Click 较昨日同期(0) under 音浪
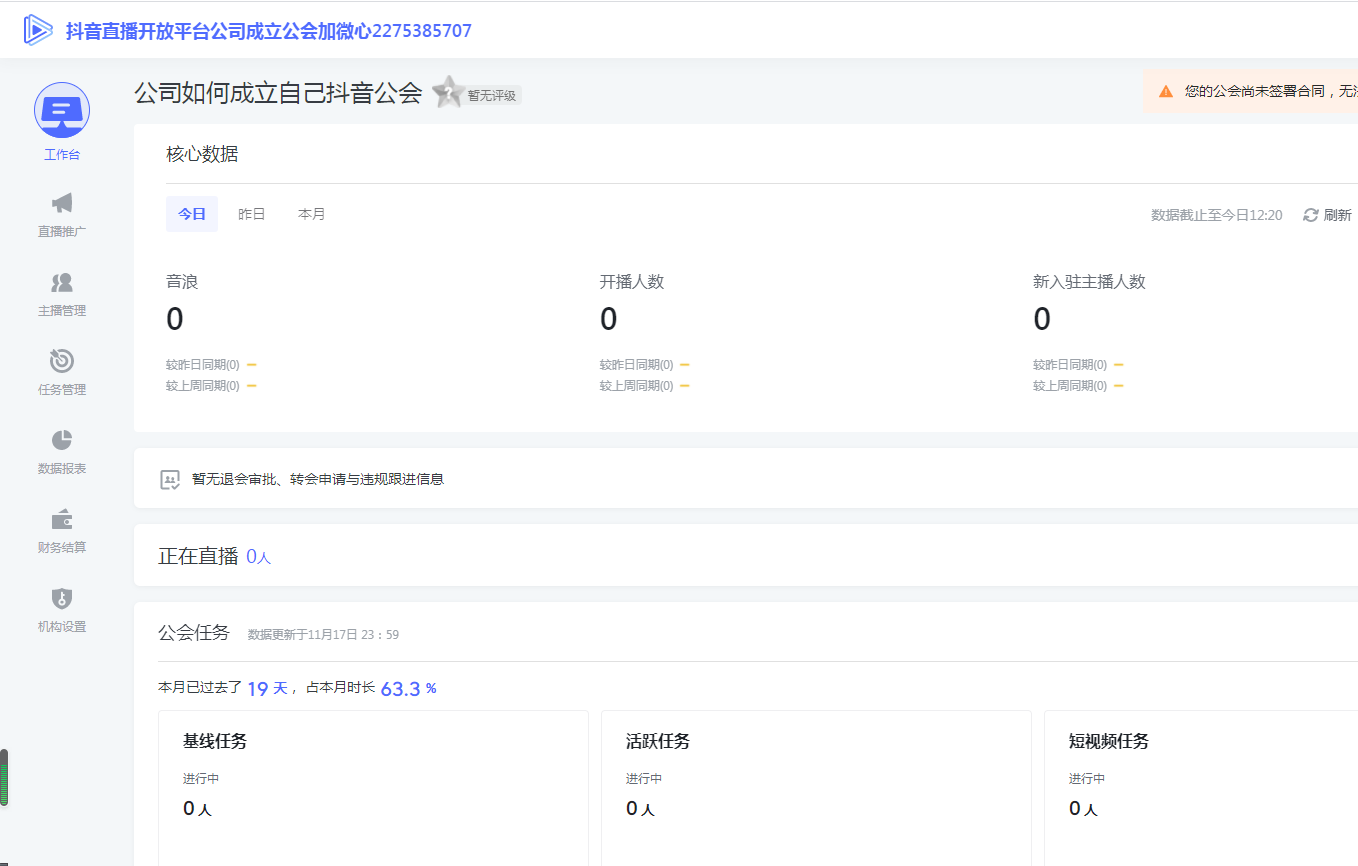 [x=203, y=365]
